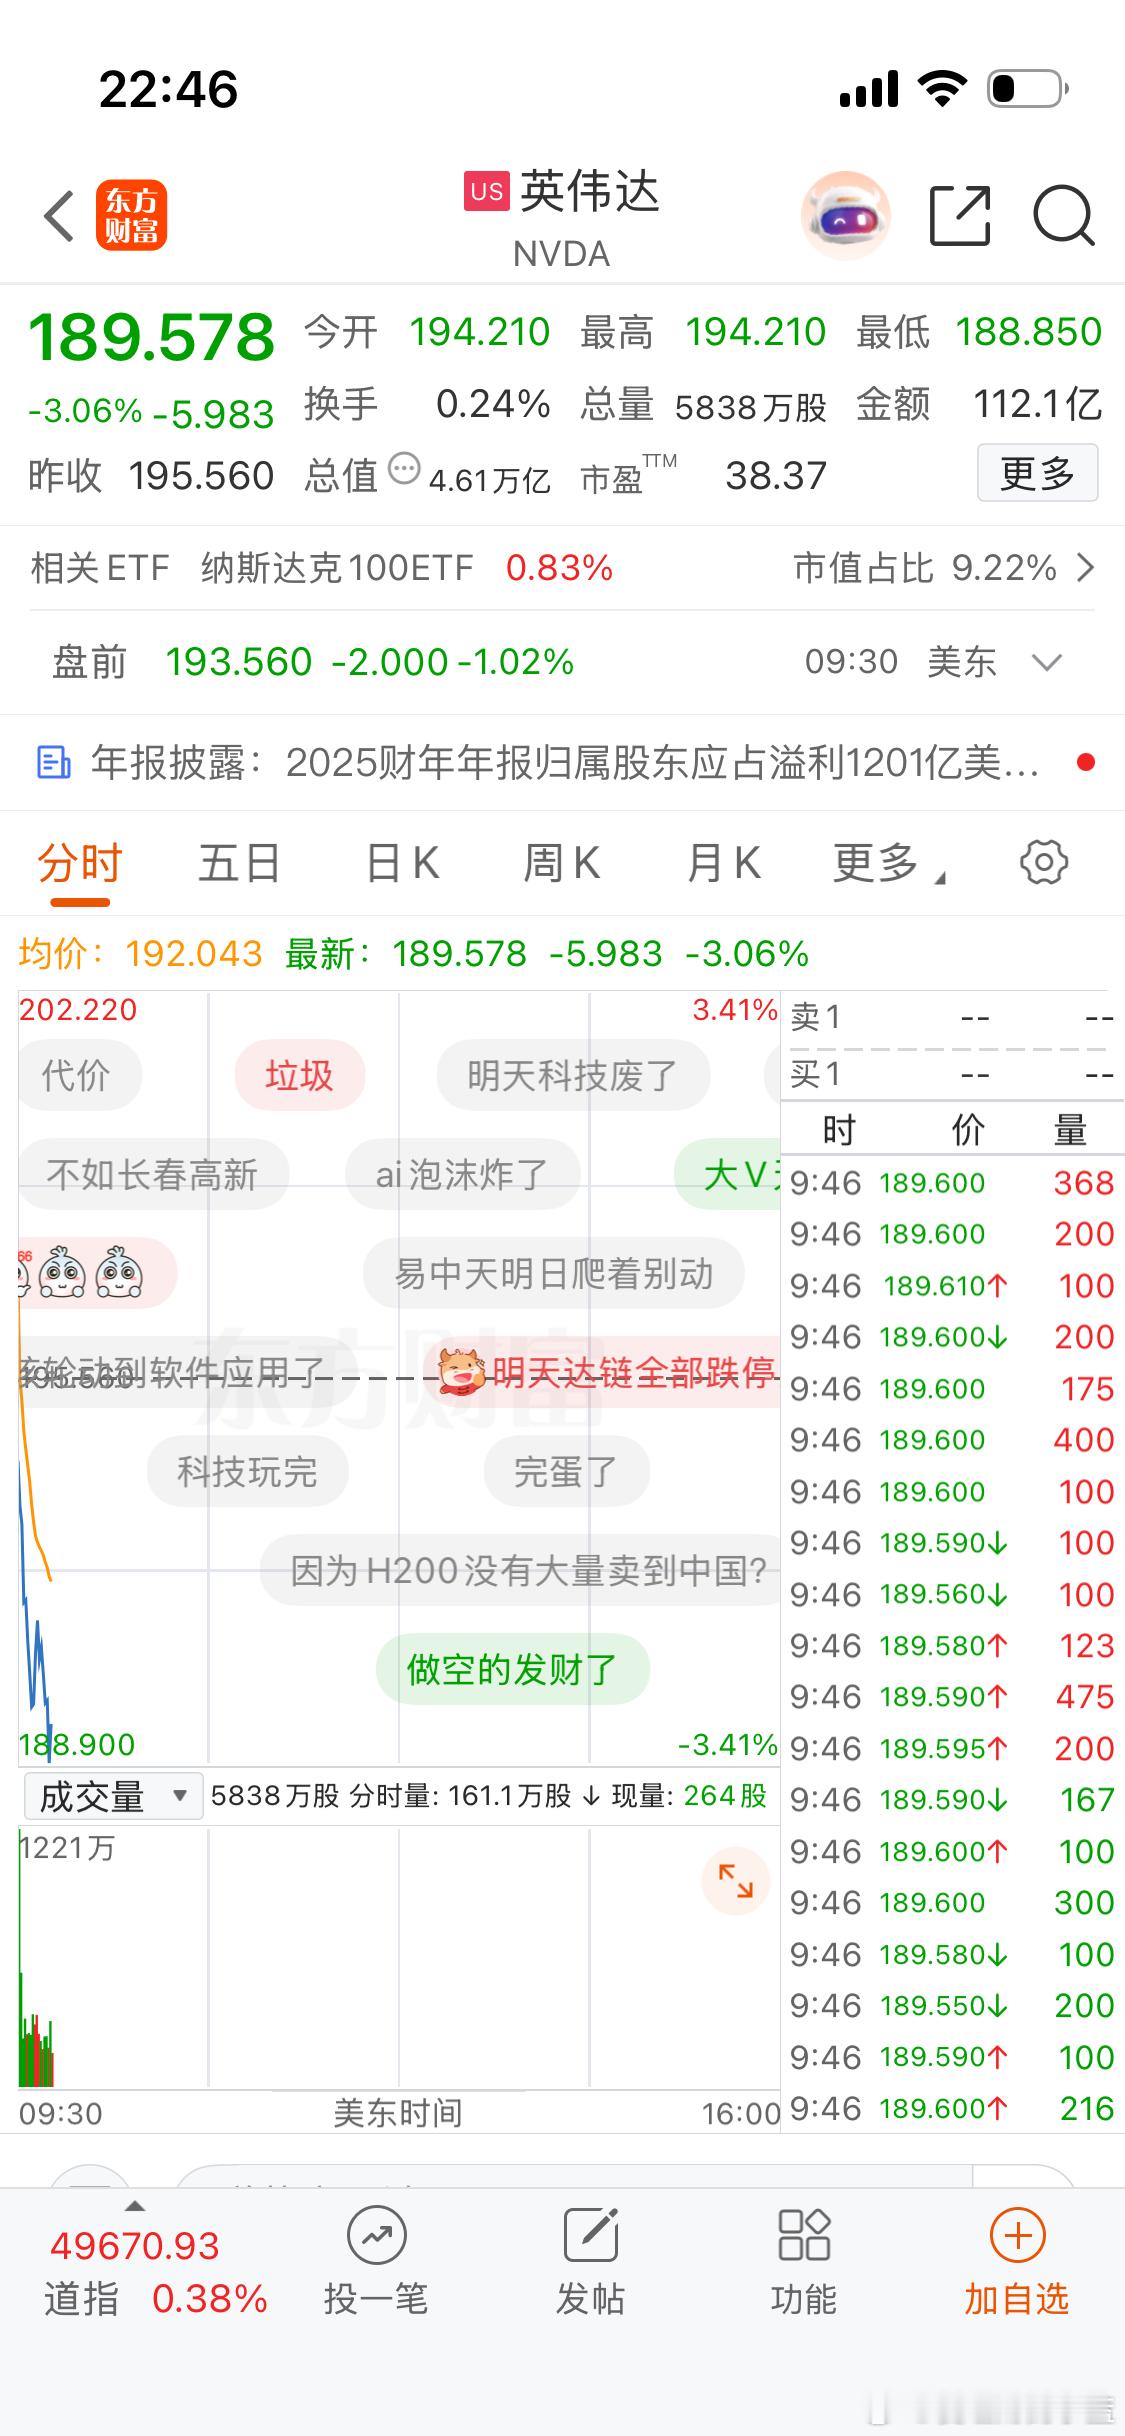Tap the trade row with volume 216
Viewport: 1125px width, 2436px height.
(952, 2109)
